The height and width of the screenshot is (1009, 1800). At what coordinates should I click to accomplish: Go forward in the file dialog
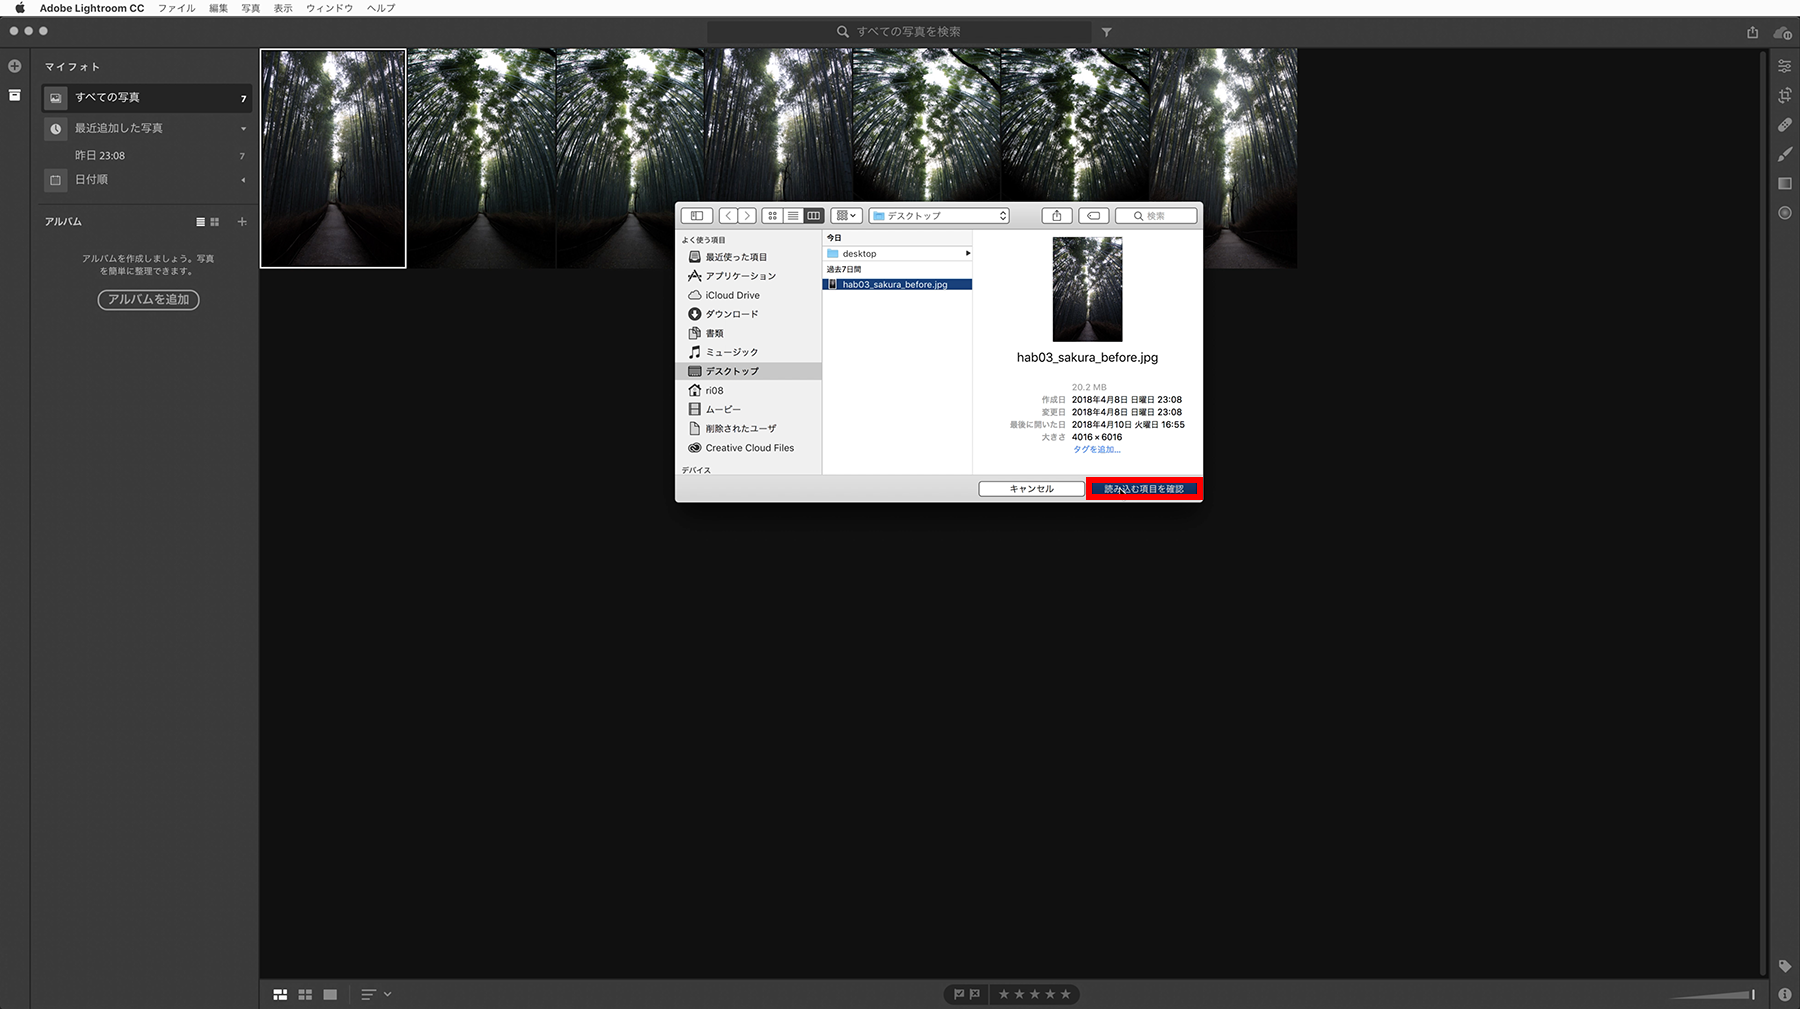(x=747, y=216)
